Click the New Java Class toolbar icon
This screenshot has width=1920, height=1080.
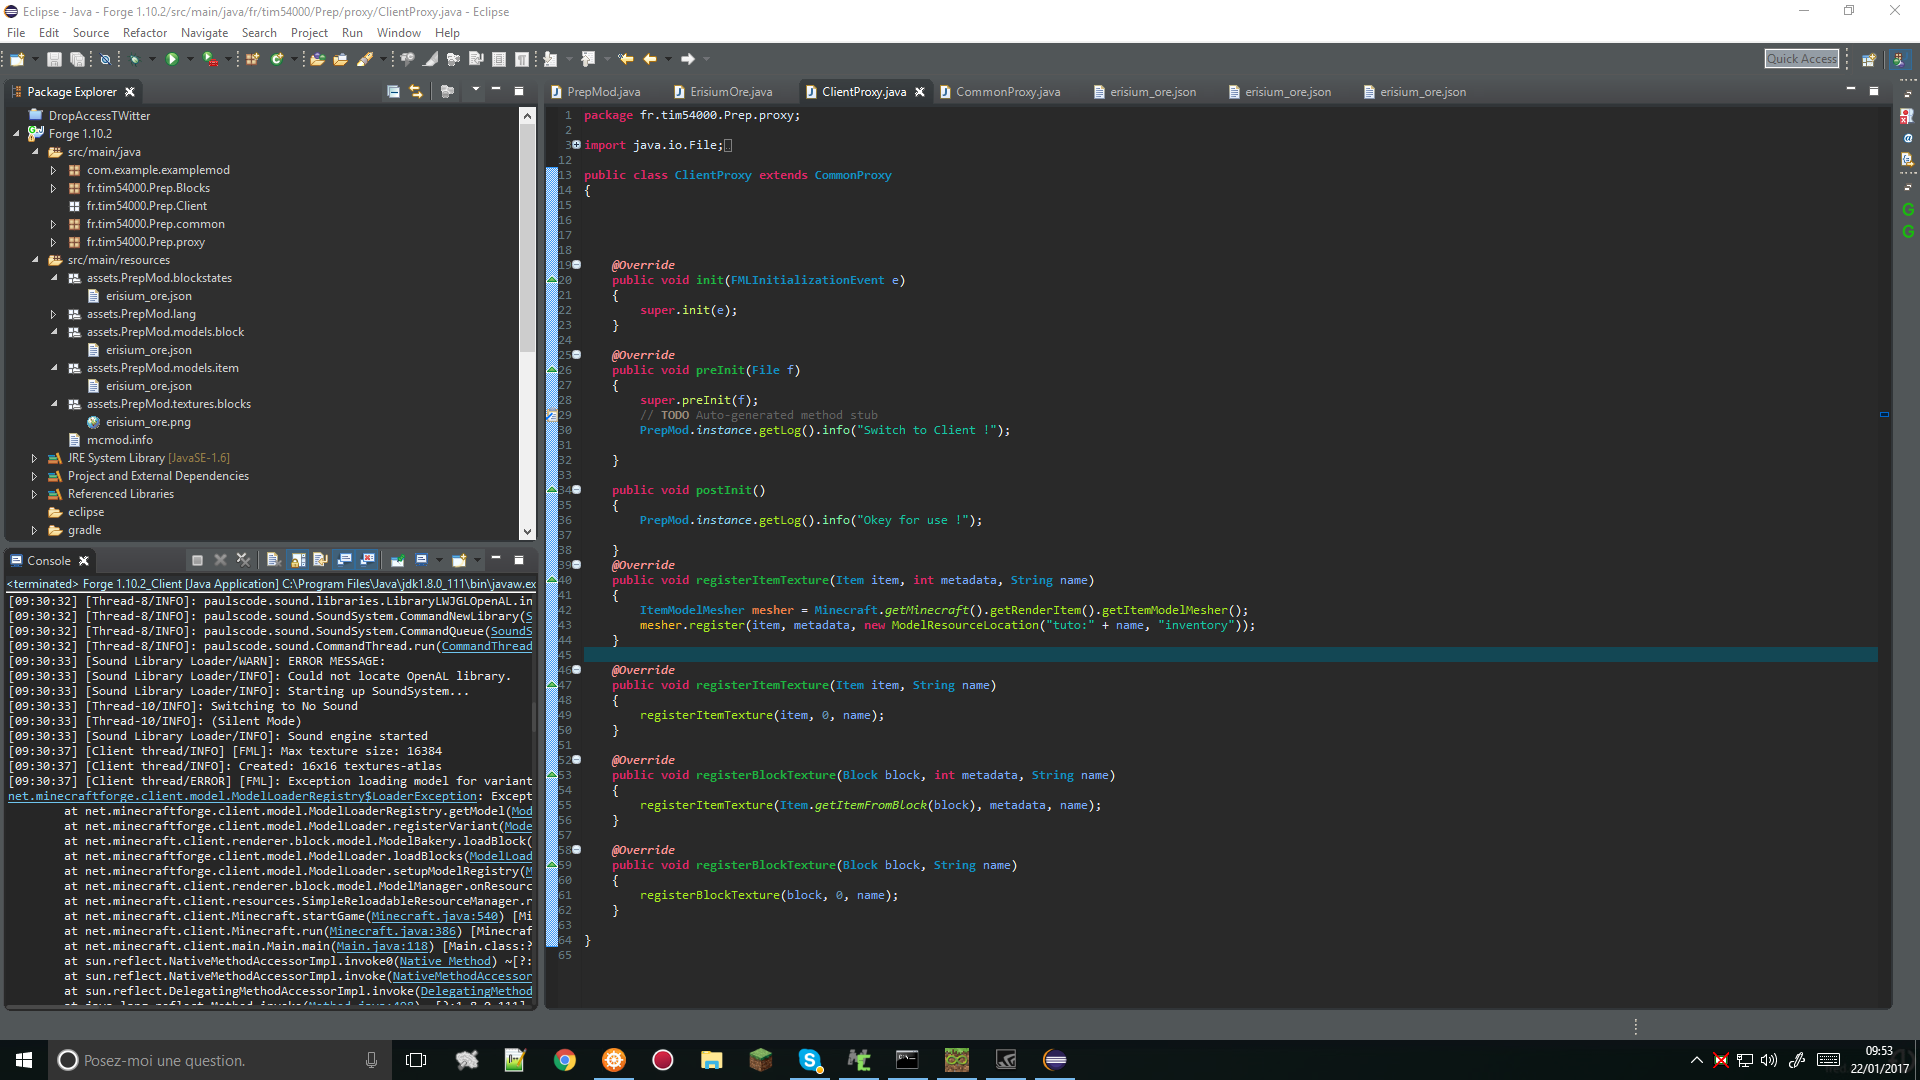277,60
